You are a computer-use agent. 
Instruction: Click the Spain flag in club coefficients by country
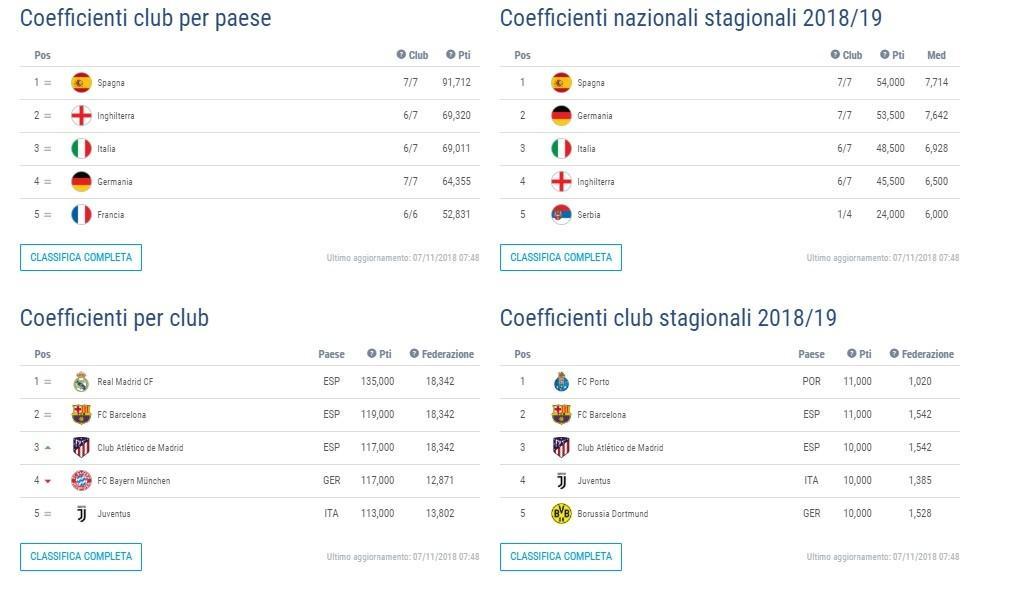(x=82, y=83)
